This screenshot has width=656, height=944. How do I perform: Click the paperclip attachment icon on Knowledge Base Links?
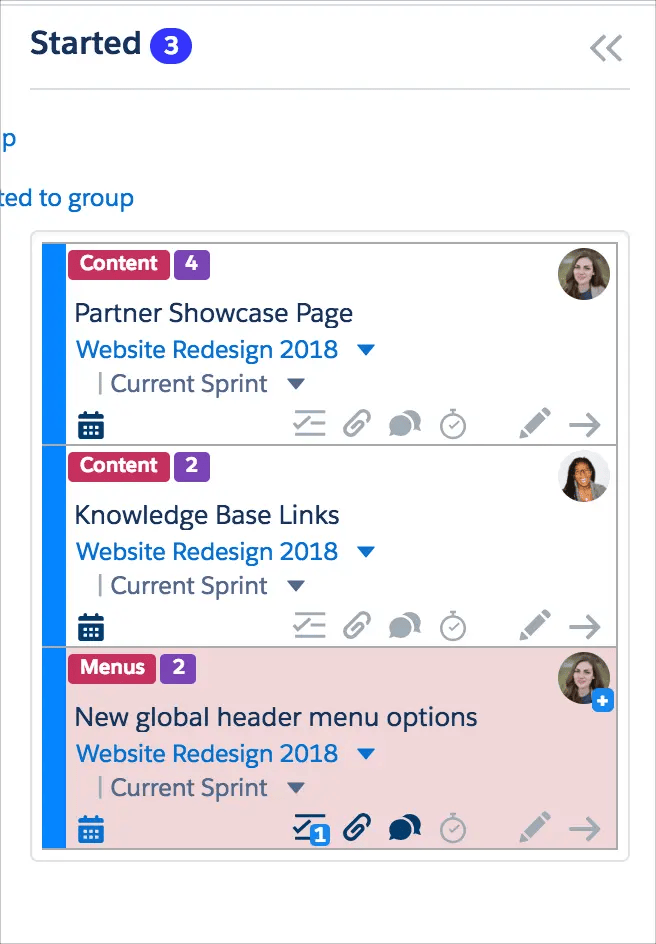click(357, 625)
